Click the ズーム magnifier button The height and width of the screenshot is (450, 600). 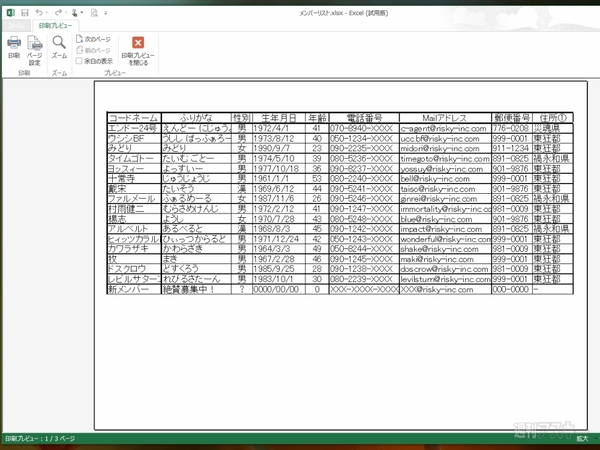[59, 47]
